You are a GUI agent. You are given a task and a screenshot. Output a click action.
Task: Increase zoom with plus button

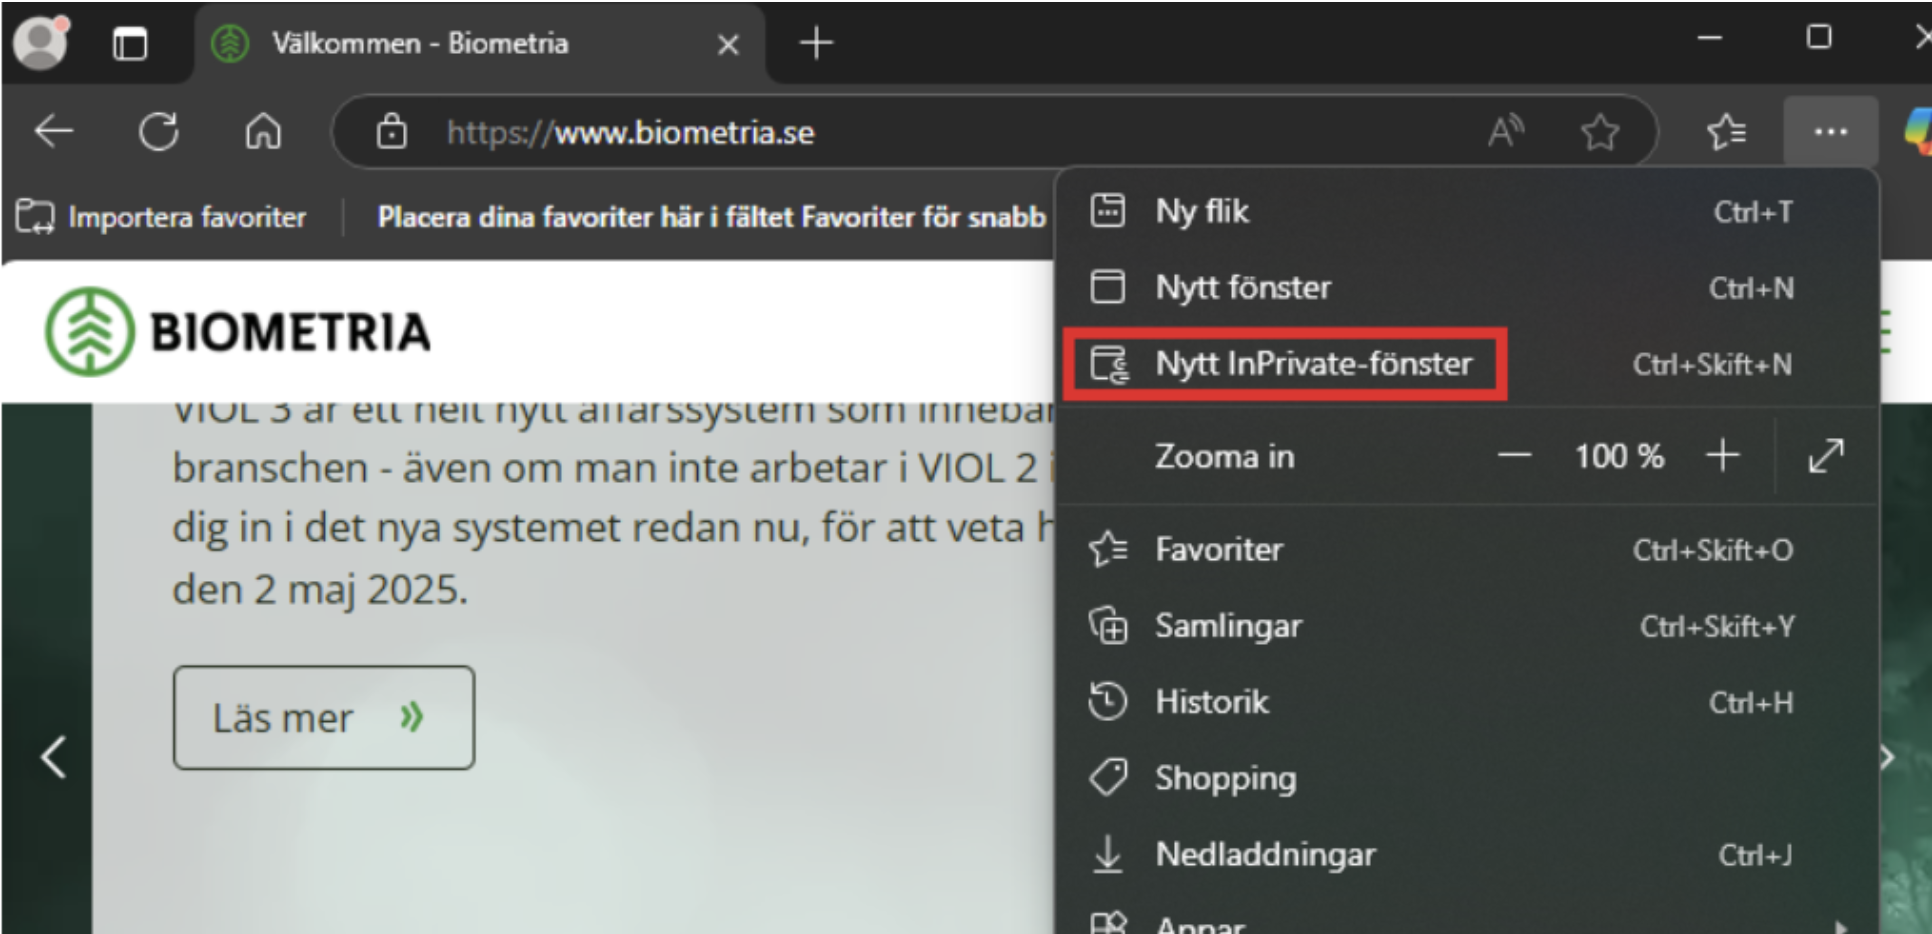pos(1722,456)
